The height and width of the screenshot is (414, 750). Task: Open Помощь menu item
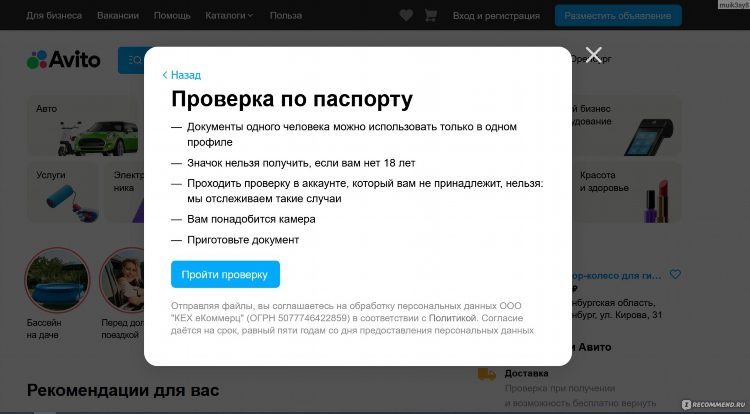172,16
